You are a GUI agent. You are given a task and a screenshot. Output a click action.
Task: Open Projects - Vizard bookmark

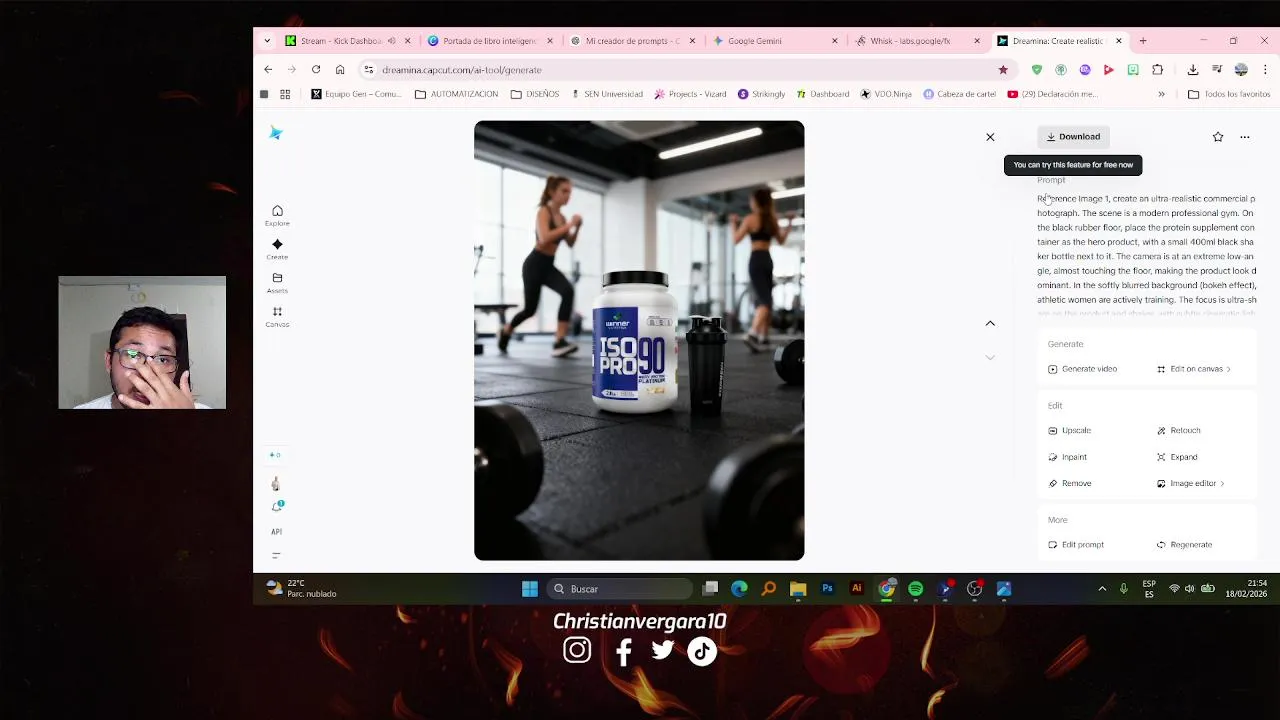[x=690, y=94]
